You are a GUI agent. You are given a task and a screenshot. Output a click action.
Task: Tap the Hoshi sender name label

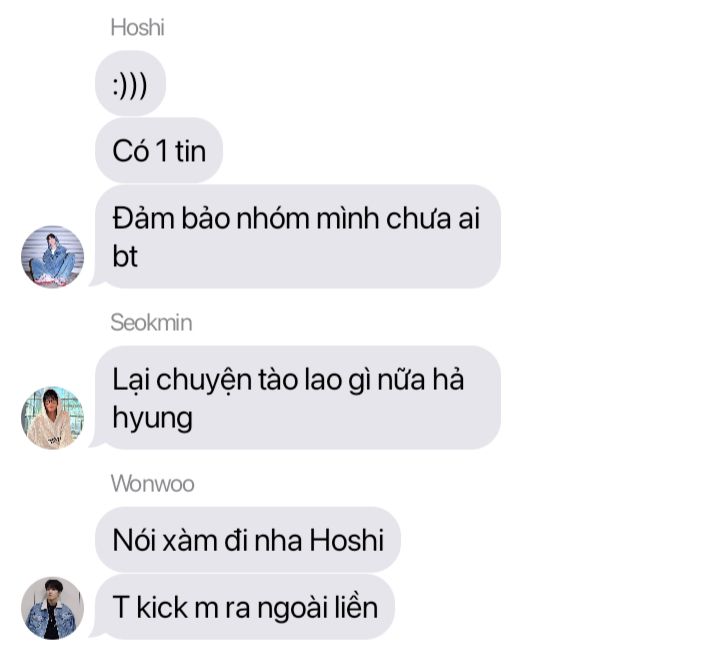click(x=137, y=28)
